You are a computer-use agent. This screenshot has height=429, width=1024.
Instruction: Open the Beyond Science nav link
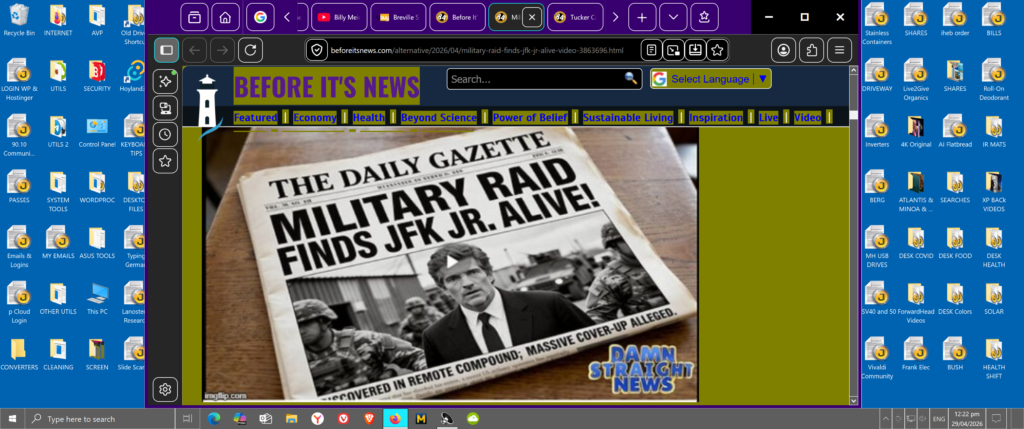(x=439, y=118)
